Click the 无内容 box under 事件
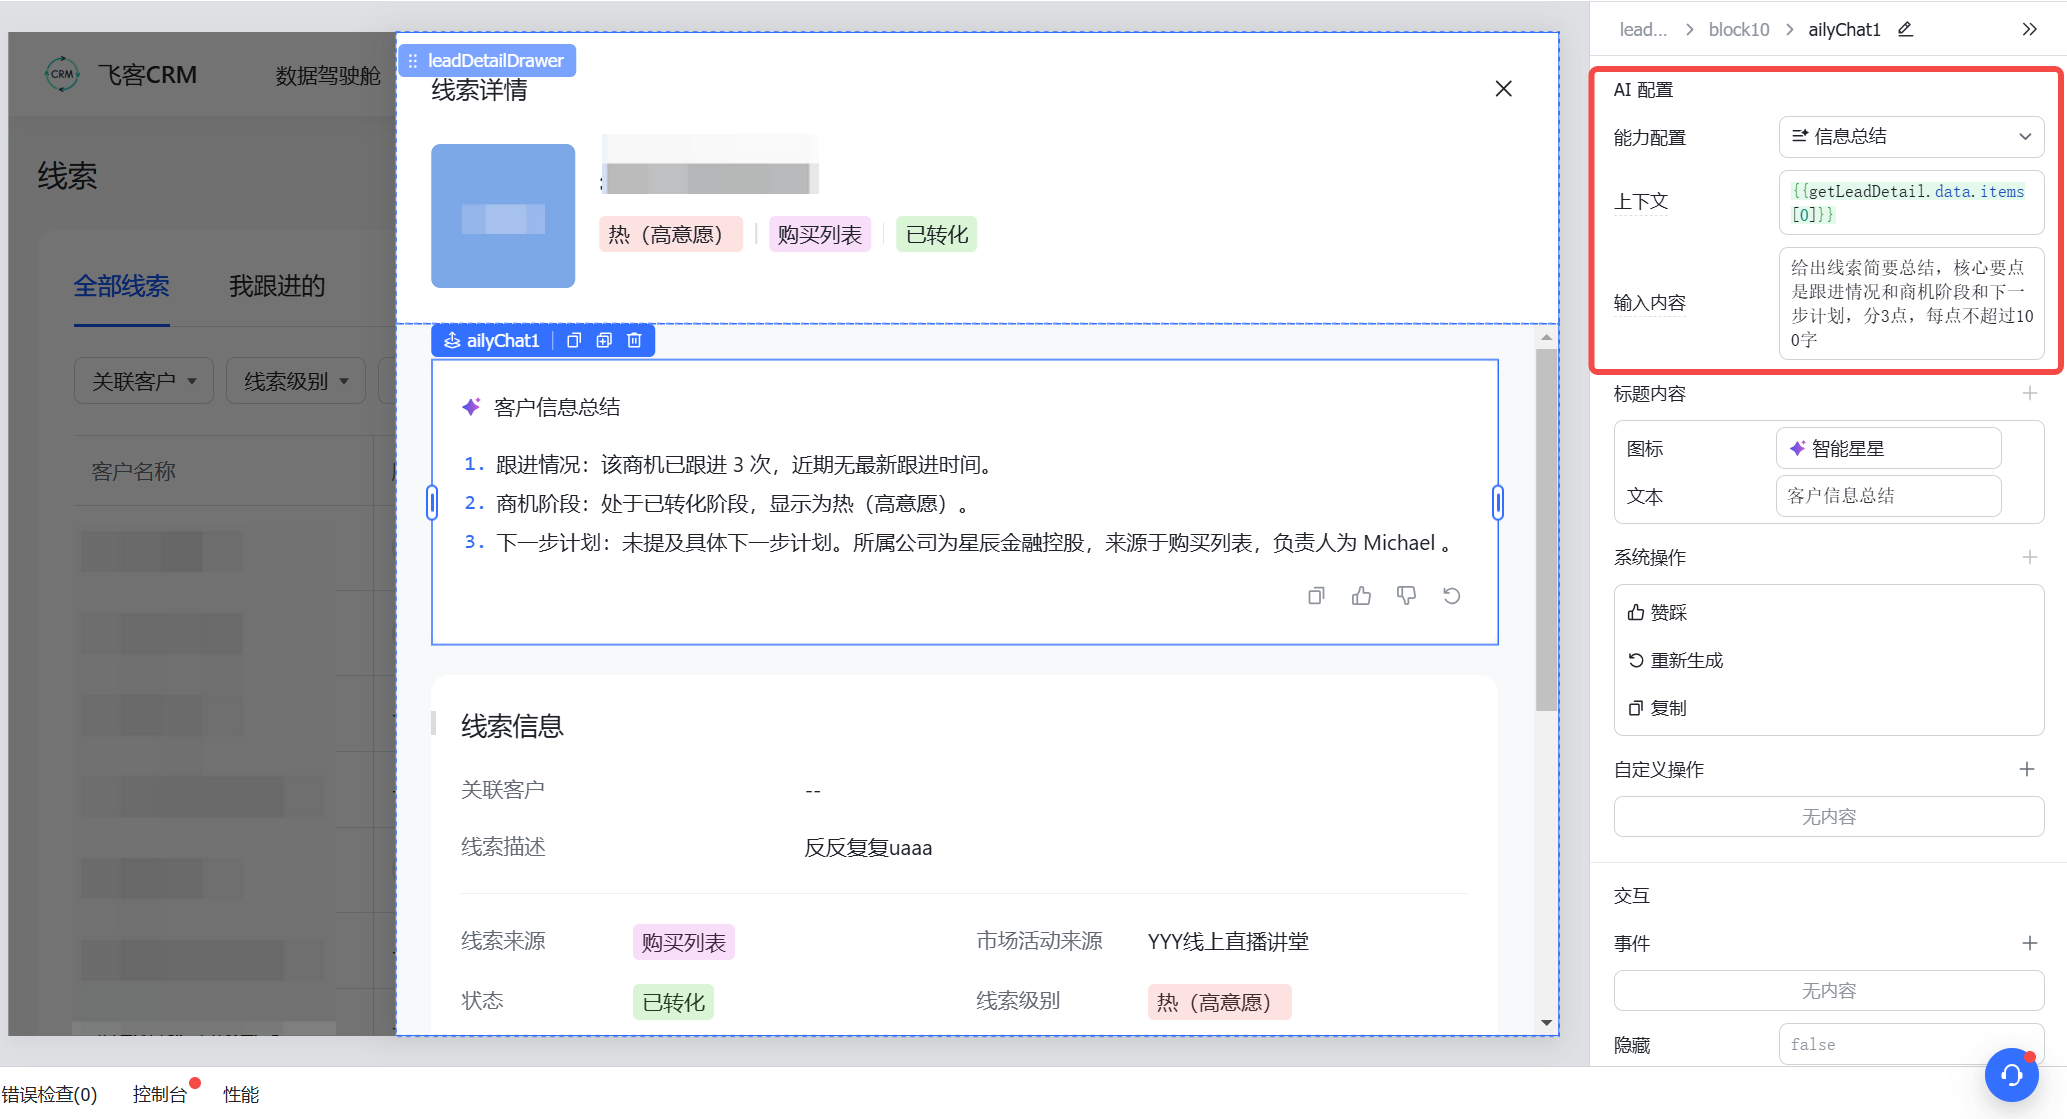The height and width of the screenshot is (1119, 2067). [1828, 991]
